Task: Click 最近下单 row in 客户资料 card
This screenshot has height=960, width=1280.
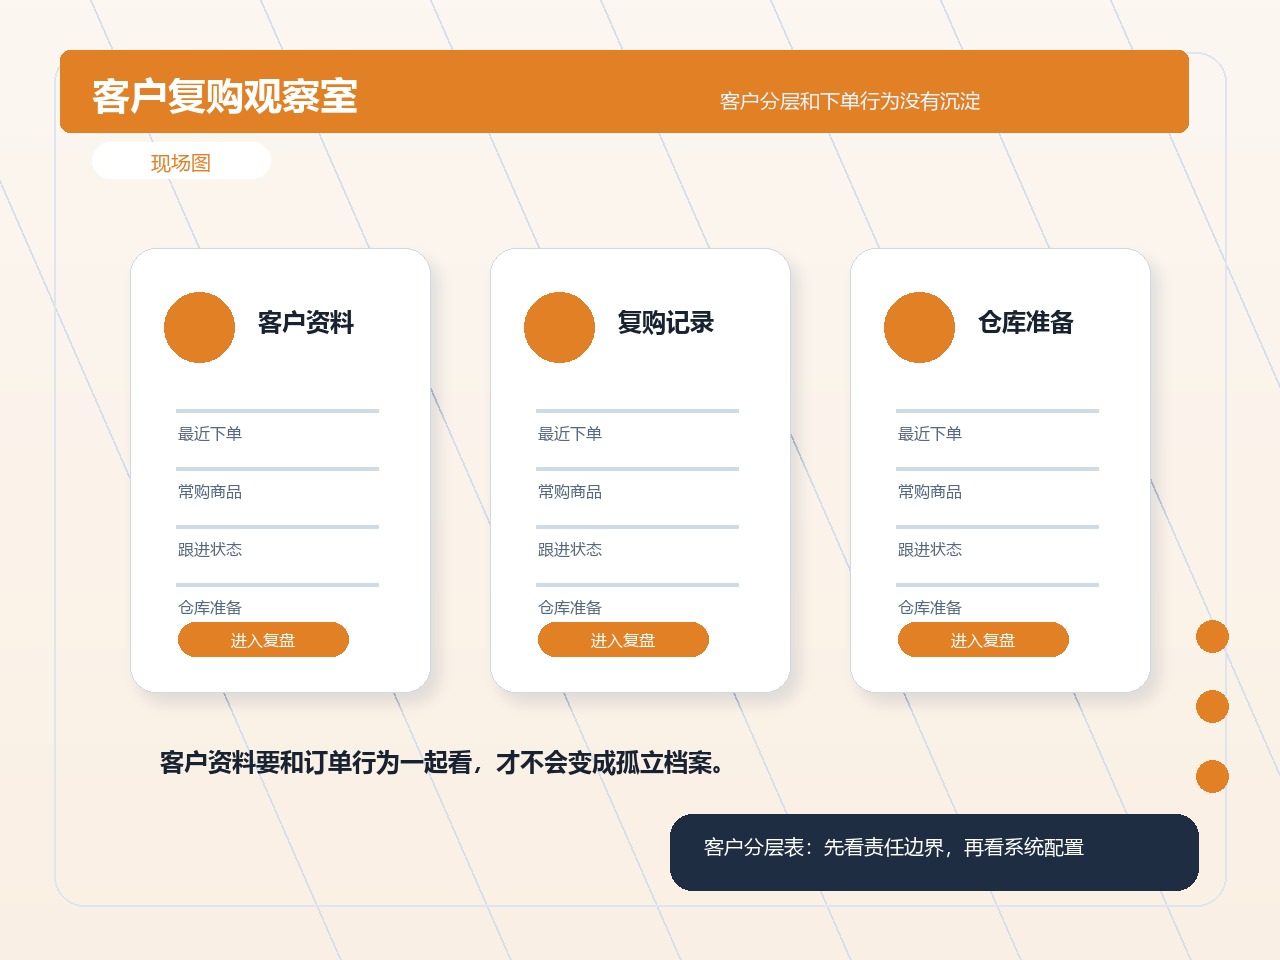Action: tap(277, 433)
